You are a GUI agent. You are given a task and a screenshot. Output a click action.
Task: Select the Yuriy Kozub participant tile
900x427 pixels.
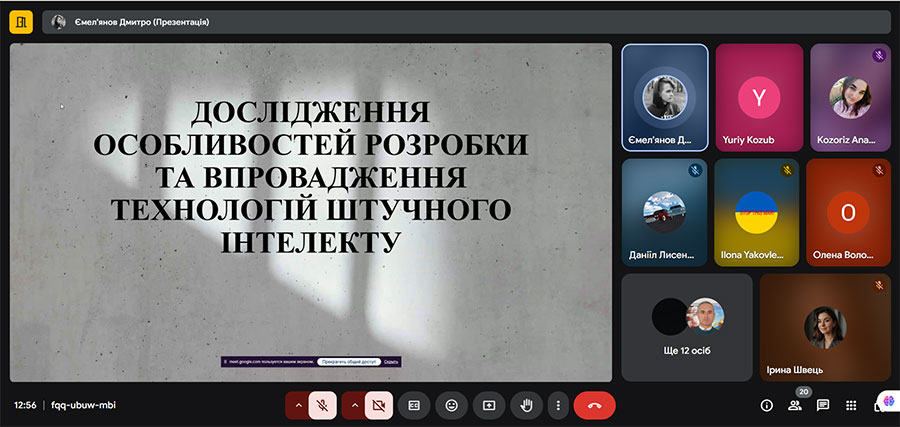click(759, 98)
